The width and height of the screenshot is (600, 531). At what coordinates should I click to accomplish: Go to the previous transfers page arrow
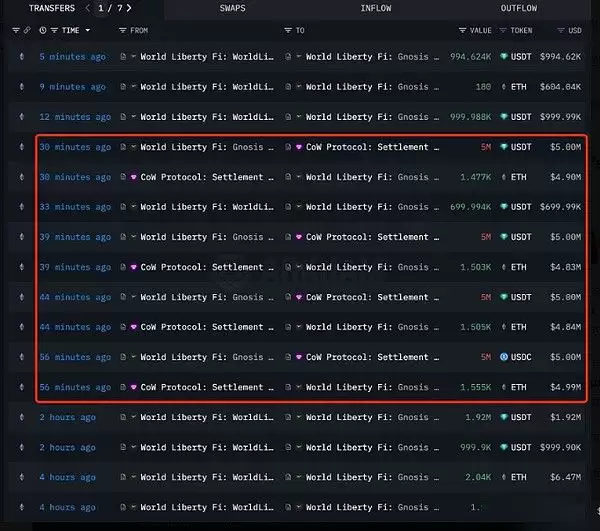(88, 8)
